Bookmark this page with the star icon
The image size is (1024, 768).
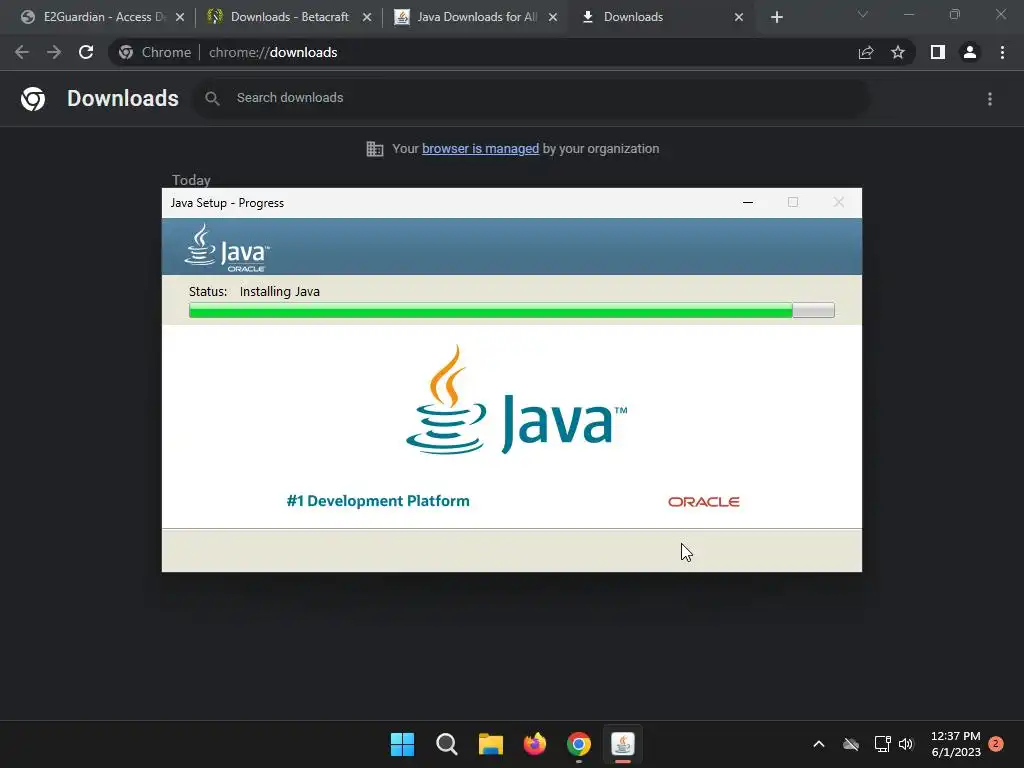coord(898,52)
